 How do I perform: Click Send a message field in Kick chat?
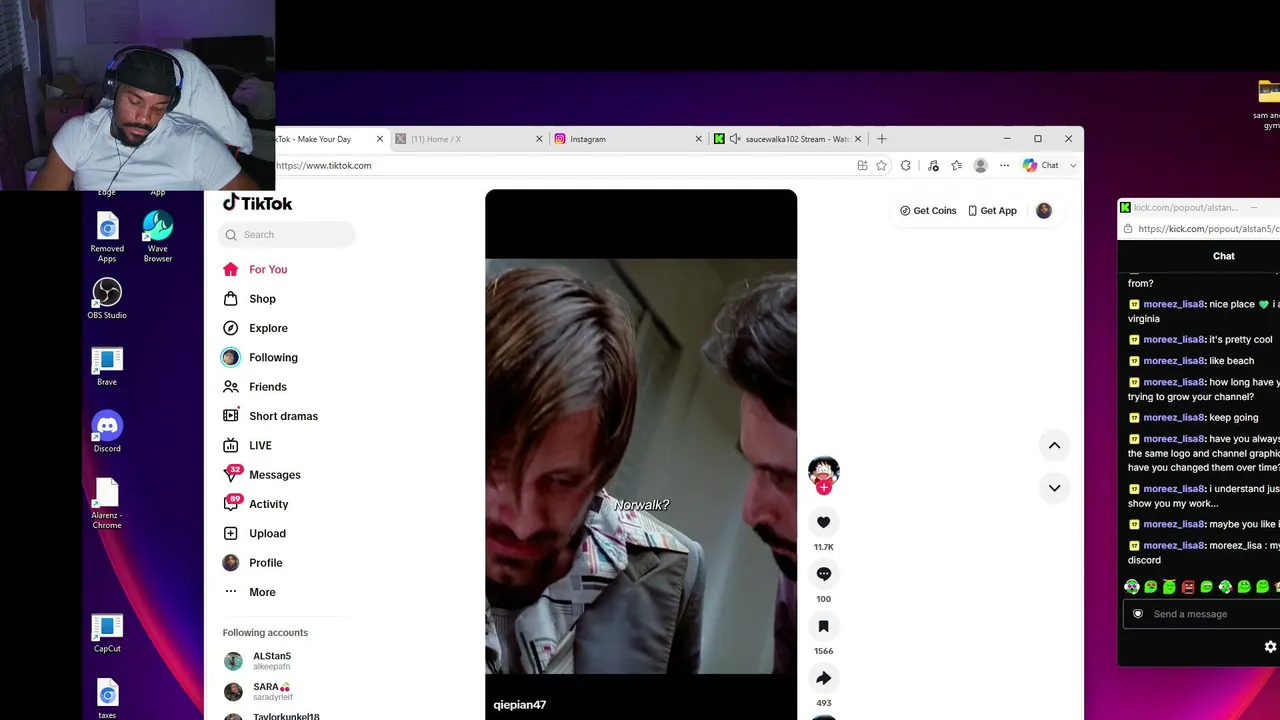tap(1203, 614)
